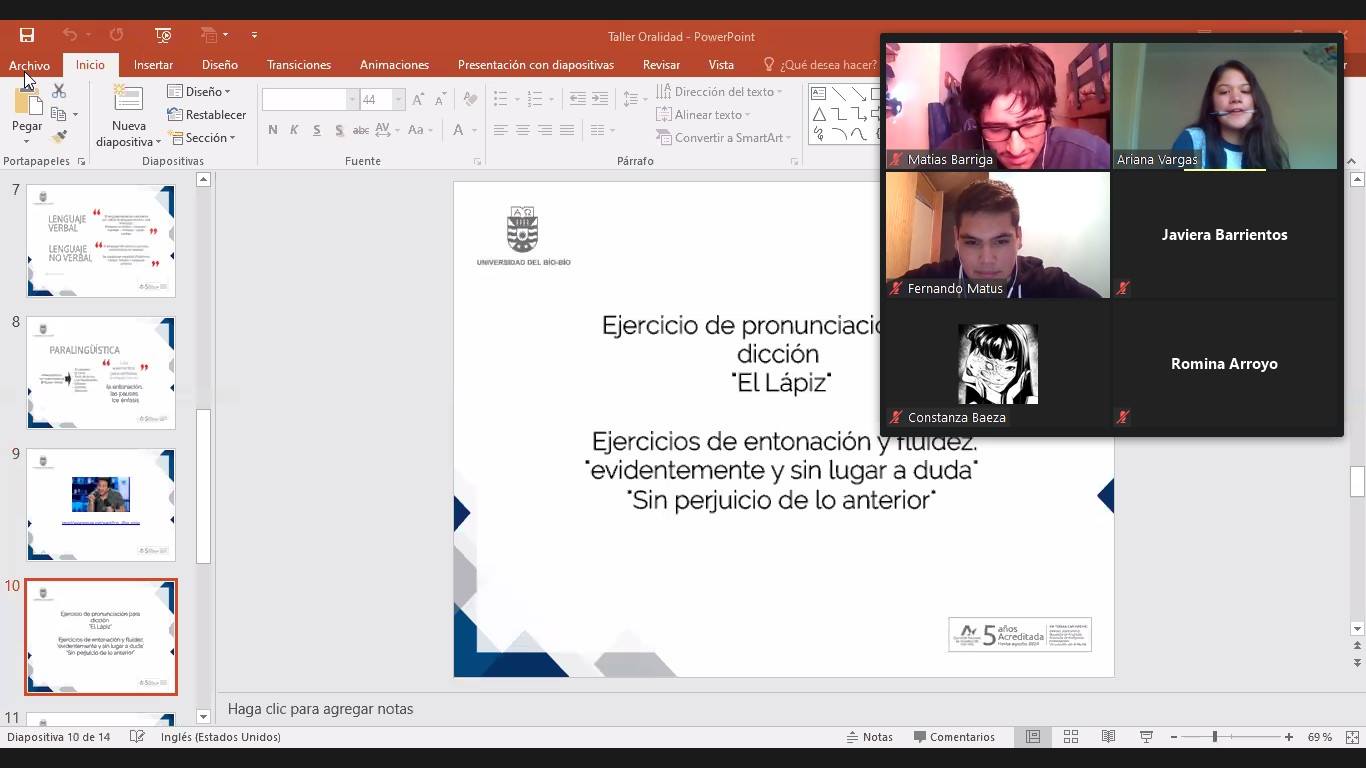
Task: Expand the Diseño layout dropdown
Action: (199, 92)
